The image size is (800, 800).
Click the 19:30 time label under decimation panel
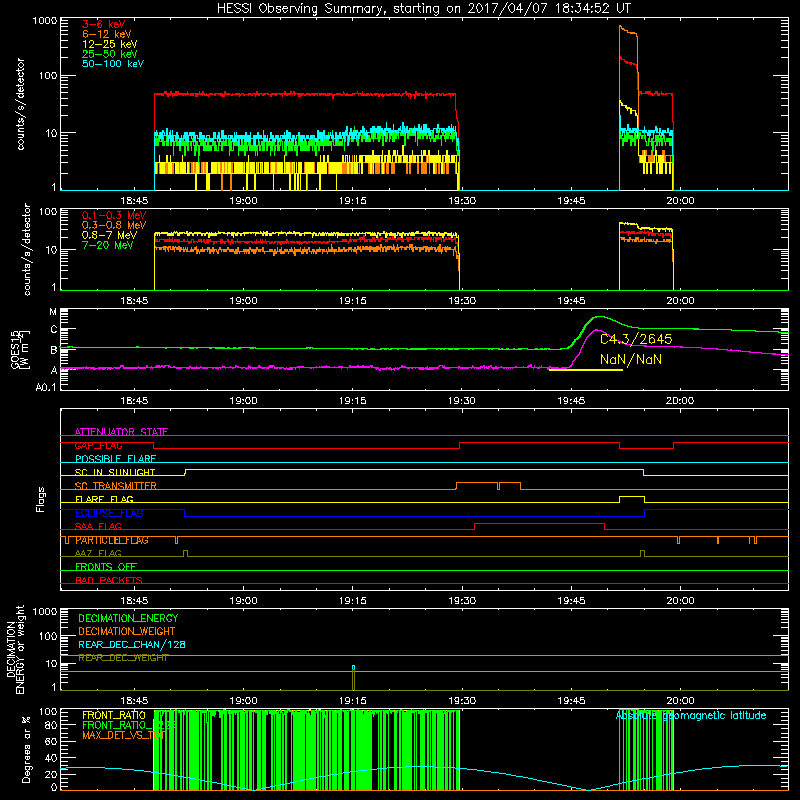point(462,701)
